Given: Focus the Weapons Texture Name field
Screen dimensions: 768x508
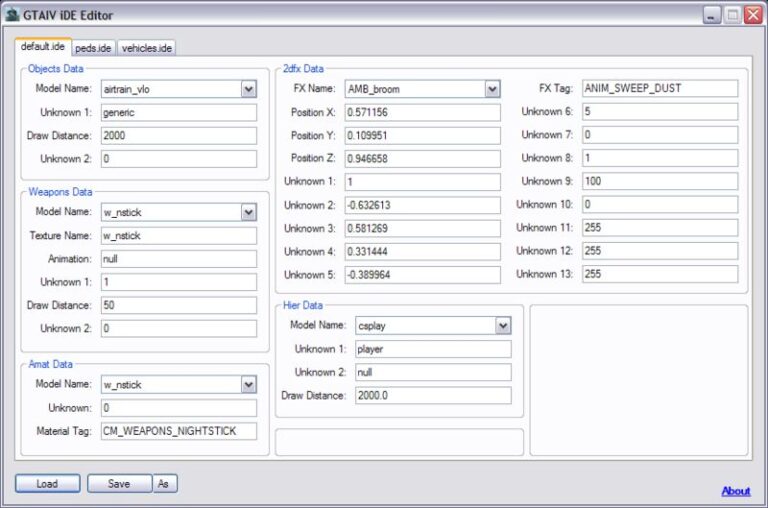Looking at the screenshot, I should coord(178,235).
